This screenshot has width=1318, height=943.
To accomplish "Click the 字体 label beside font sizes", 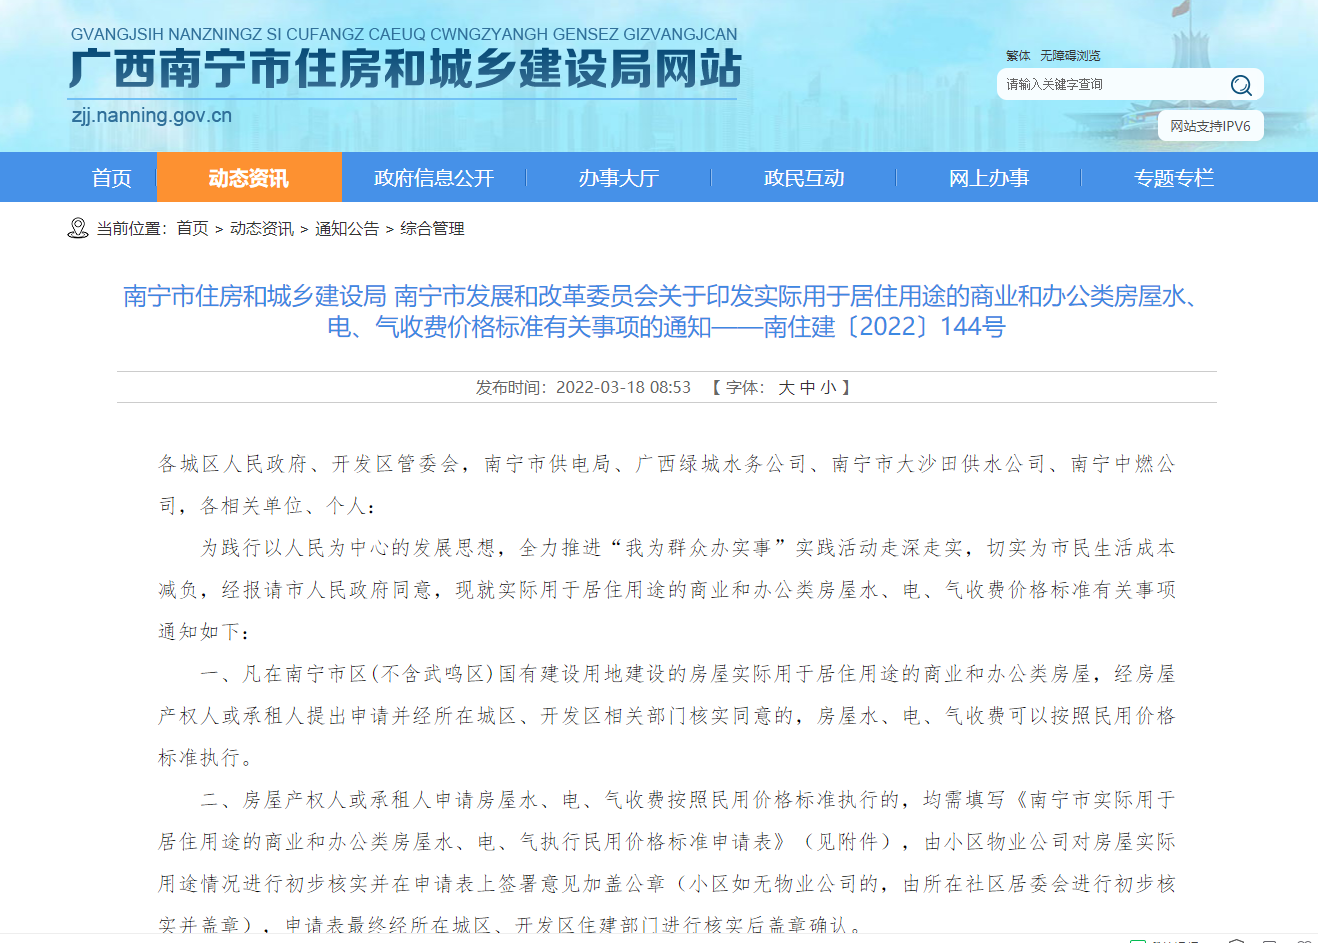I will (745, 388).
